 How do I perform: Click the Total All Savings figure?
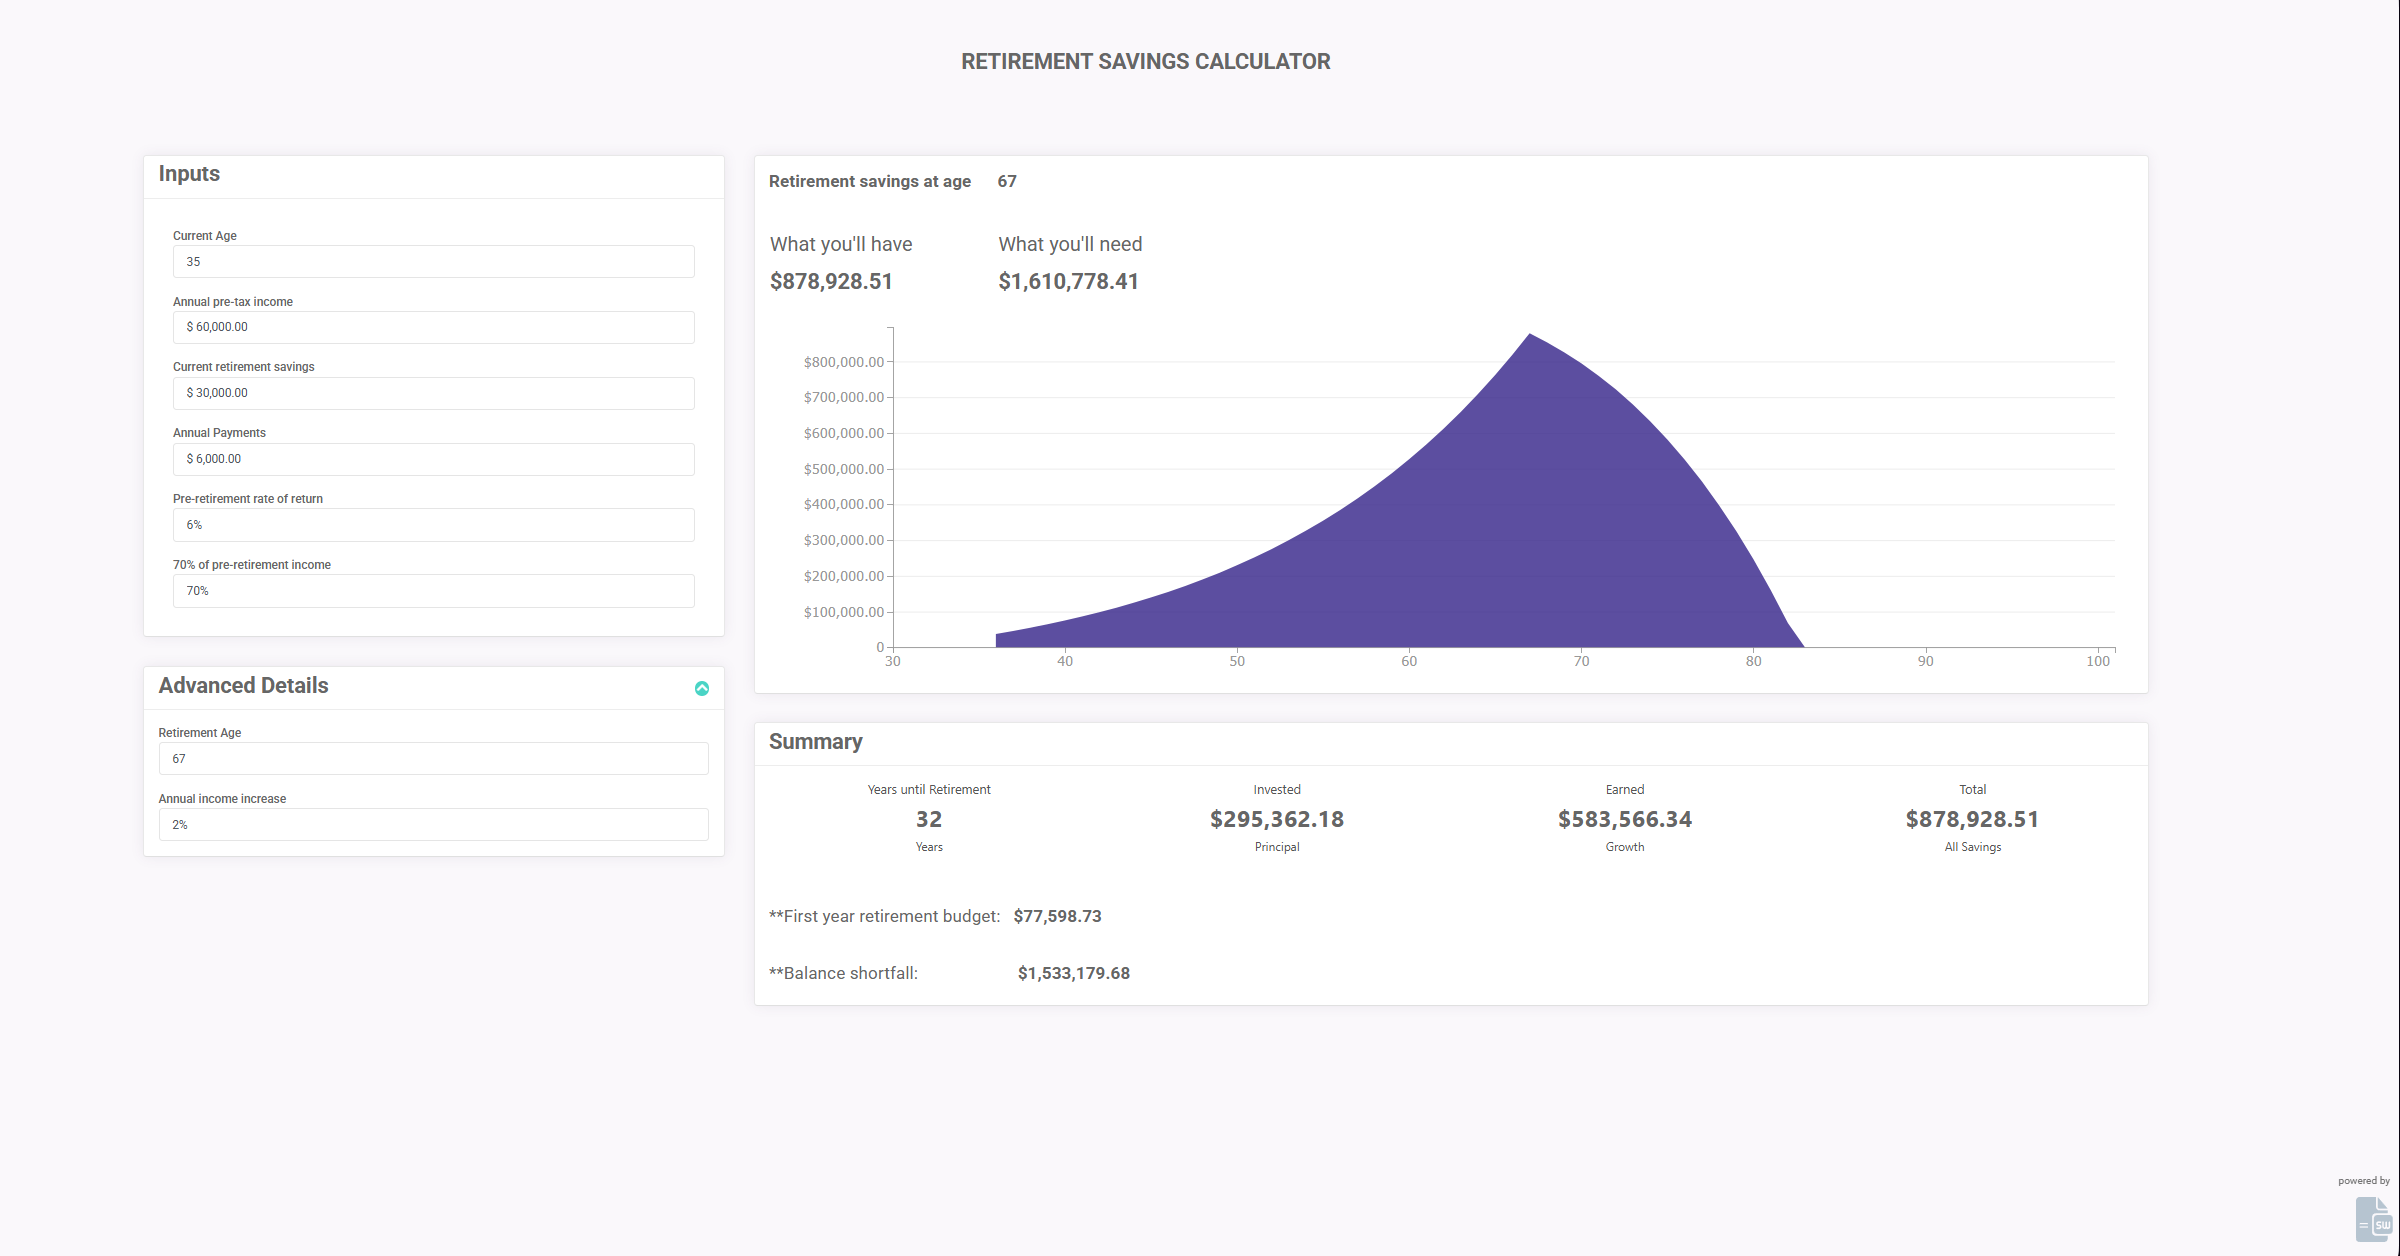[1972, 820]
